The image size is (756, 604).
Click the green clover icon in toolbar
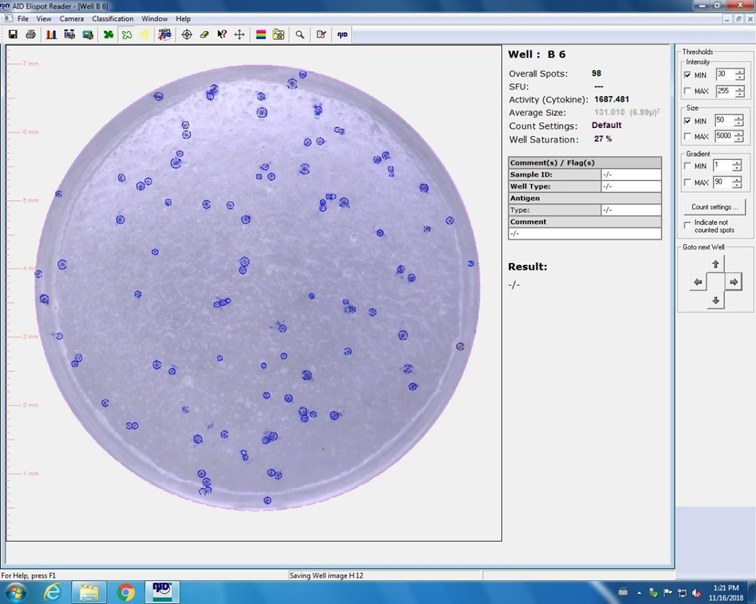click(108, 34)
